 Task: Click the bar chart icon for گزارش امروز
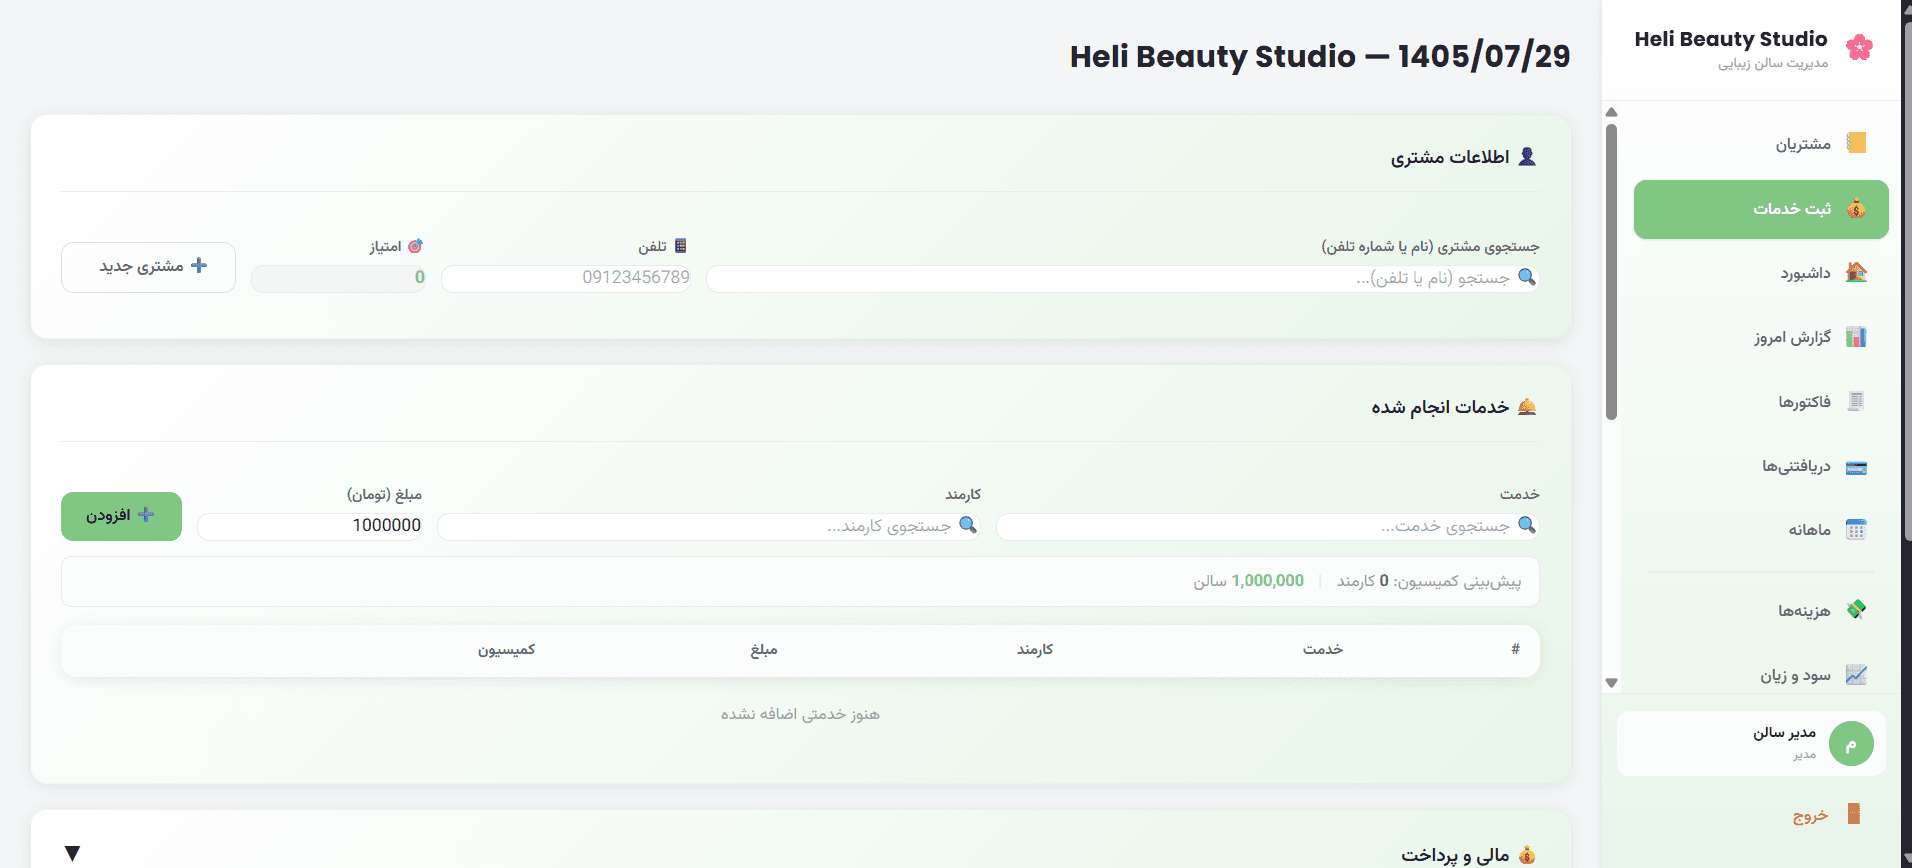coord(1856,337)
